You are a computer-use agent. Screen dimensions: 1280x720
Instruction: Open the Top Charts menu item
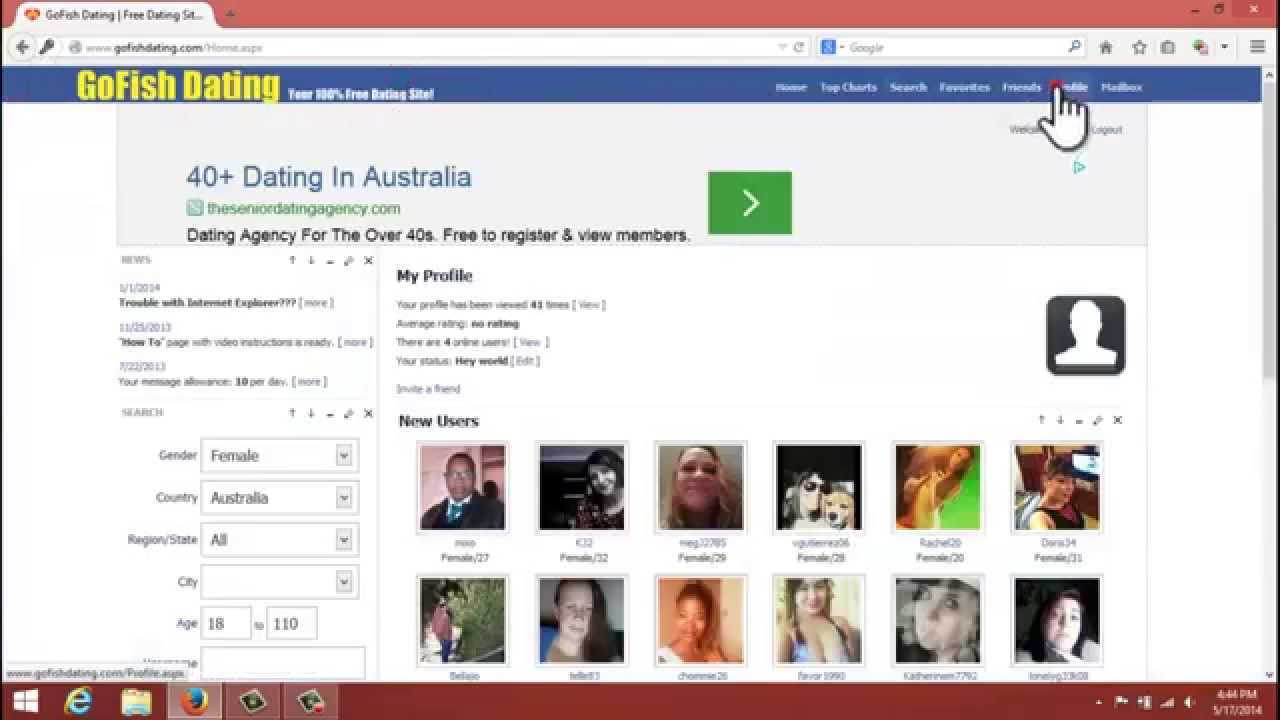(848, 87)
